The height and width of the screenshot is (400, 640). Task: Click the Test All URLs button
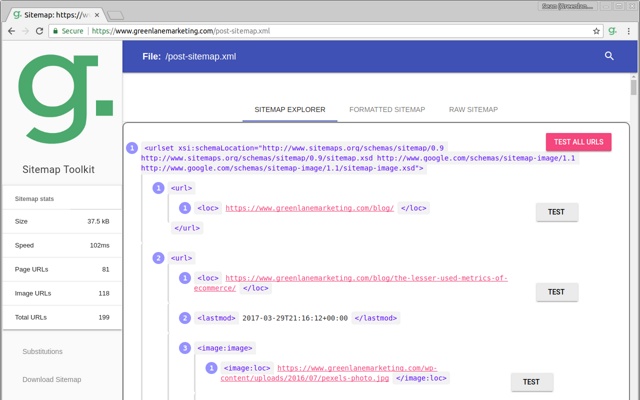(578, 142)
